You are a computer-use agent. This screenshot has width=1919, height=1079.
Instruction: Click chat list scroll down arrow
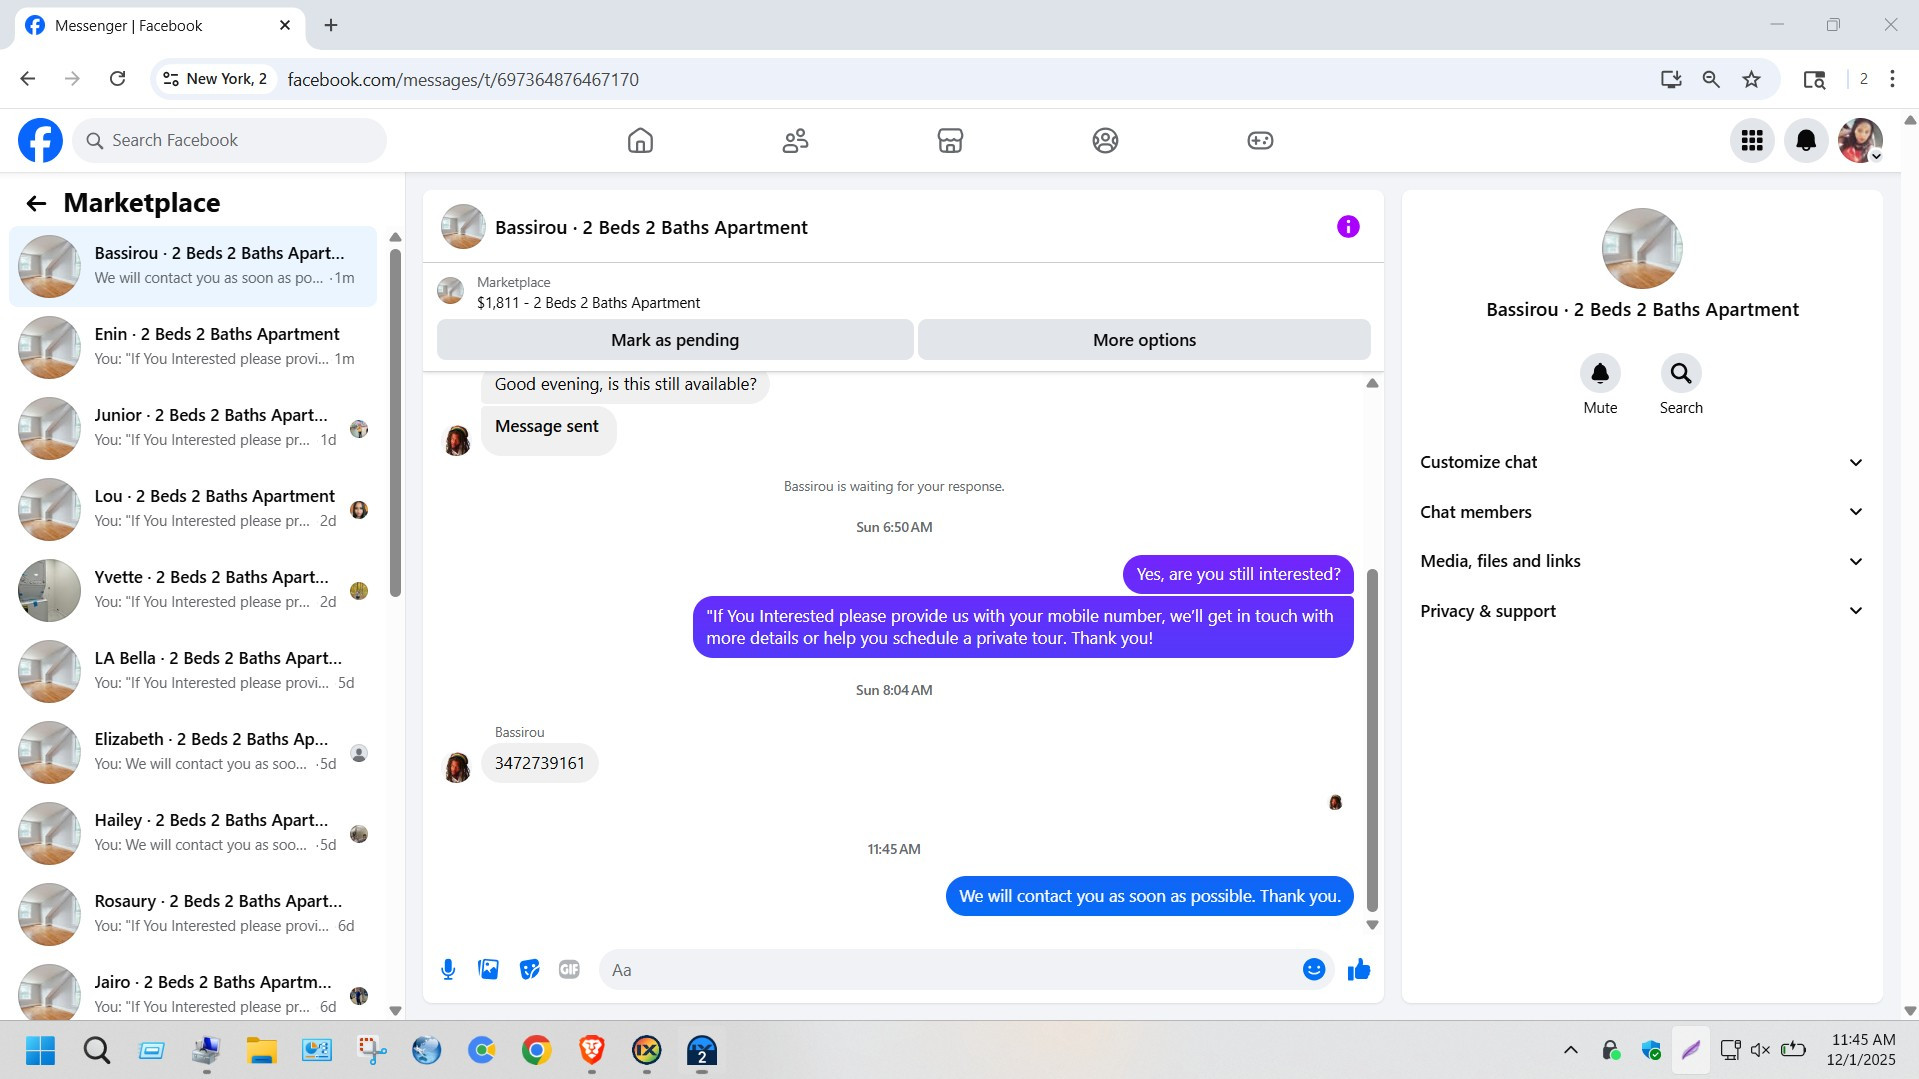click(x=395, y=1011)
